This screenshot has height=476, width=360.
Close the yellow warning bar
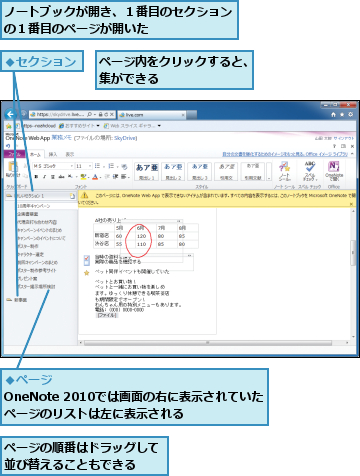pyautogui.click(x=351, y=204)
